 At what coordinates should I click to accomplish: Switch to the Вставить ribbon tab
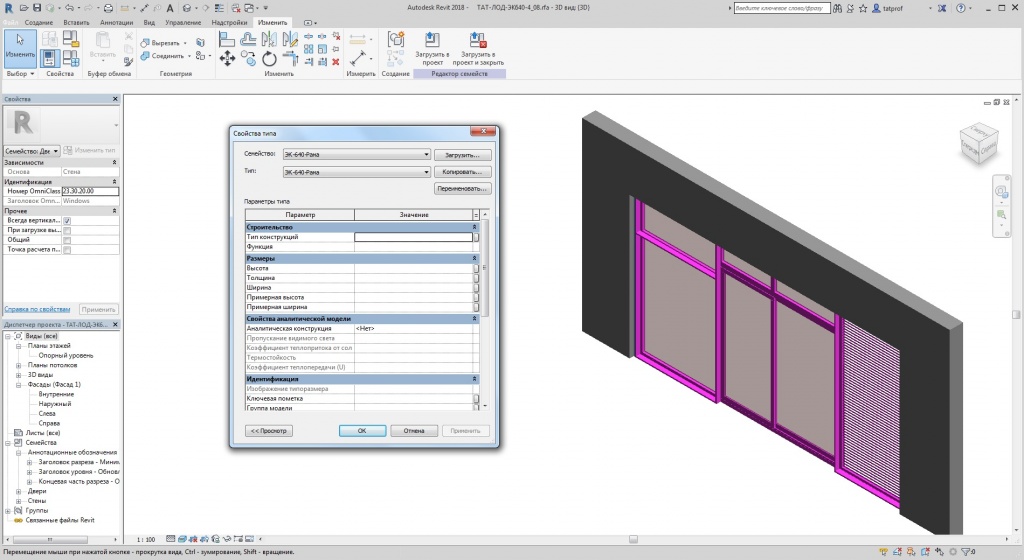[x=76, y=22]
